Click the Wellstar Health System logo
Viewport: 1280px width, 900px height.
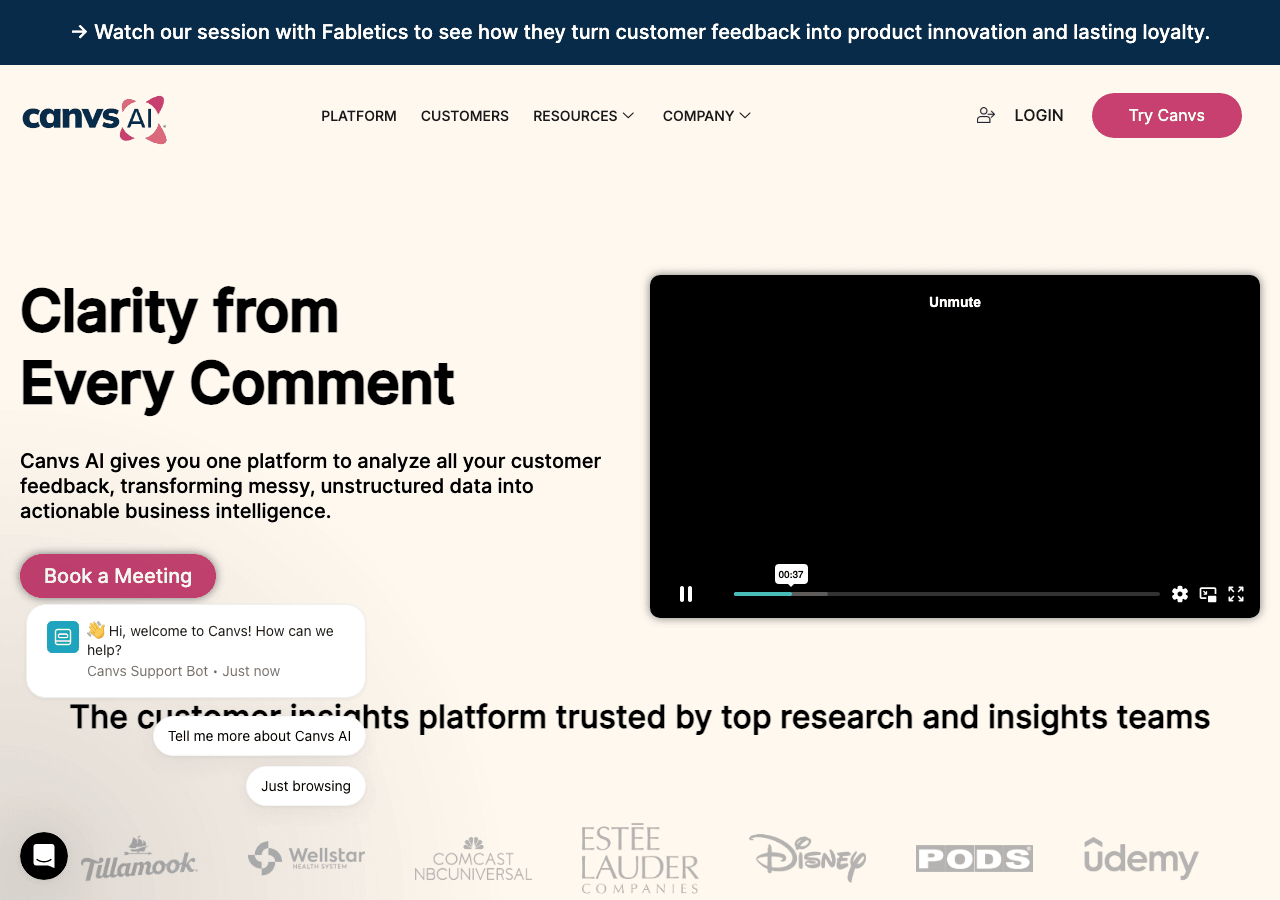coord(306,858)
